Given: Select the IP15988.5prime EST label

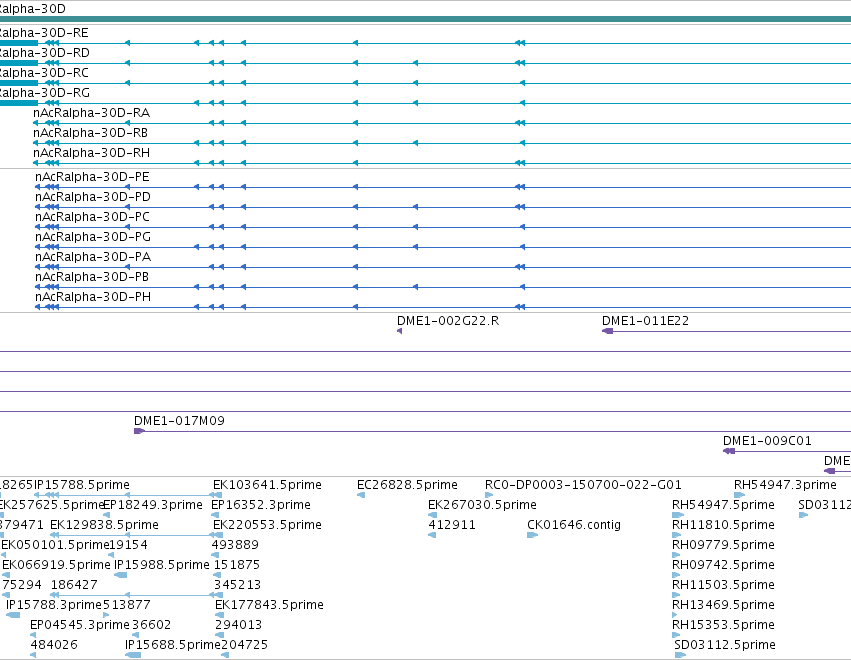Looking at the screenshot, I should coord(162,565).
